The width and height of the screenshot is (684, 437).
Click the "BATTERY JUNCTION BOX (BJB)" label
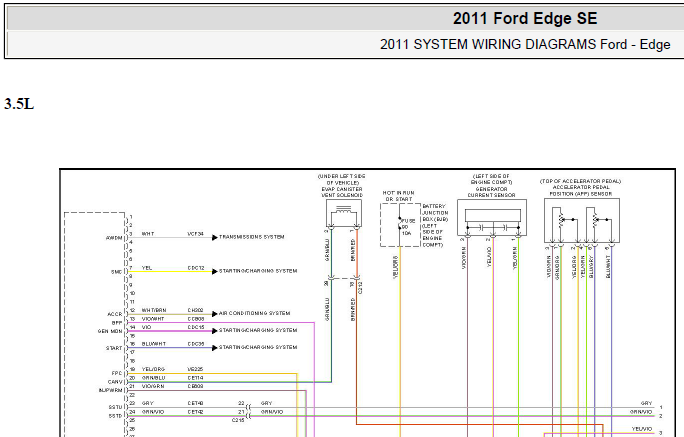tap(435, 213)
